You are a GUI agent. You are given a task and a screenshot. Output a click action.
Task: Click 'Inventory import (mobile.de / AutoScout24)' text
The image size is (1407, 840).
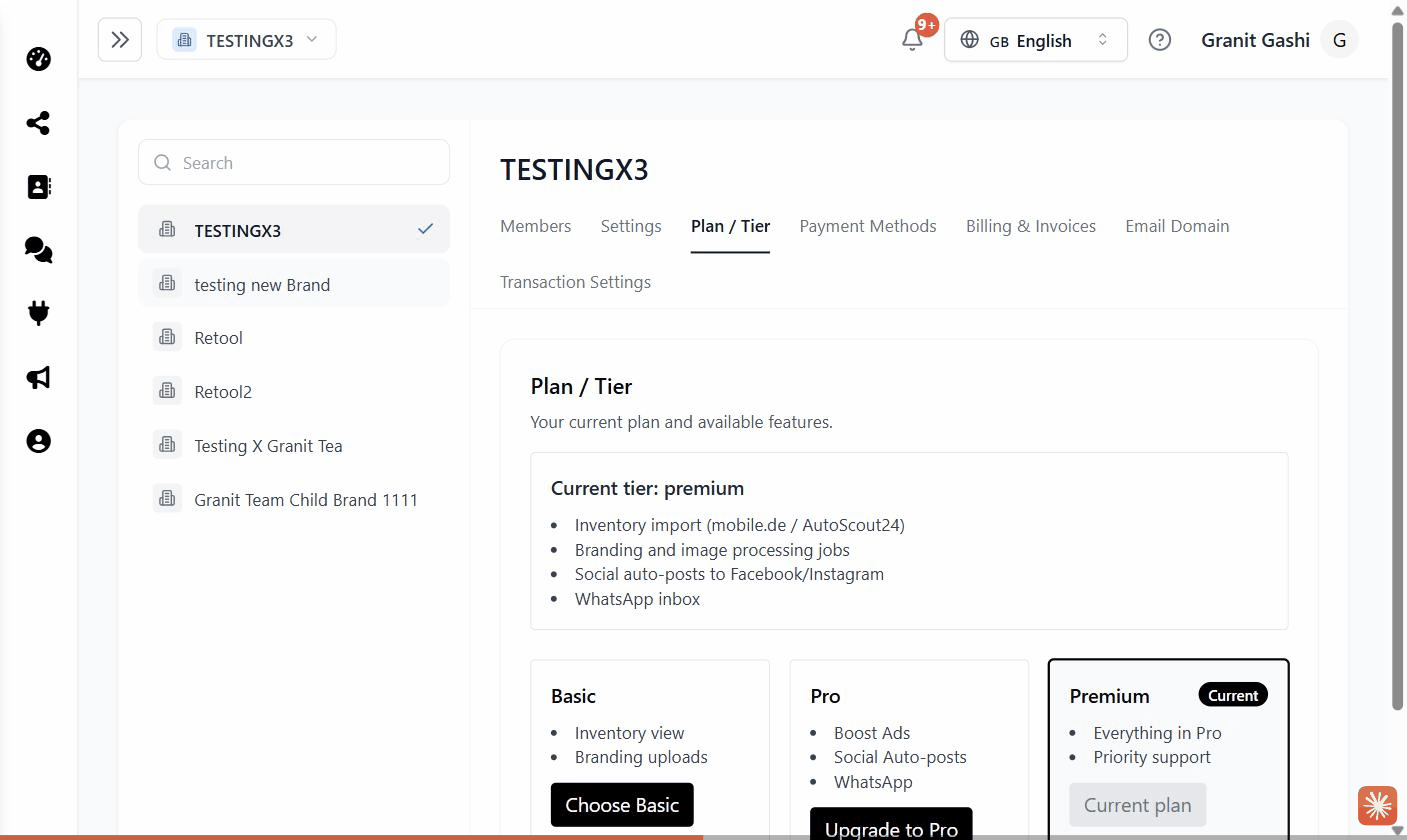[739, 525]
